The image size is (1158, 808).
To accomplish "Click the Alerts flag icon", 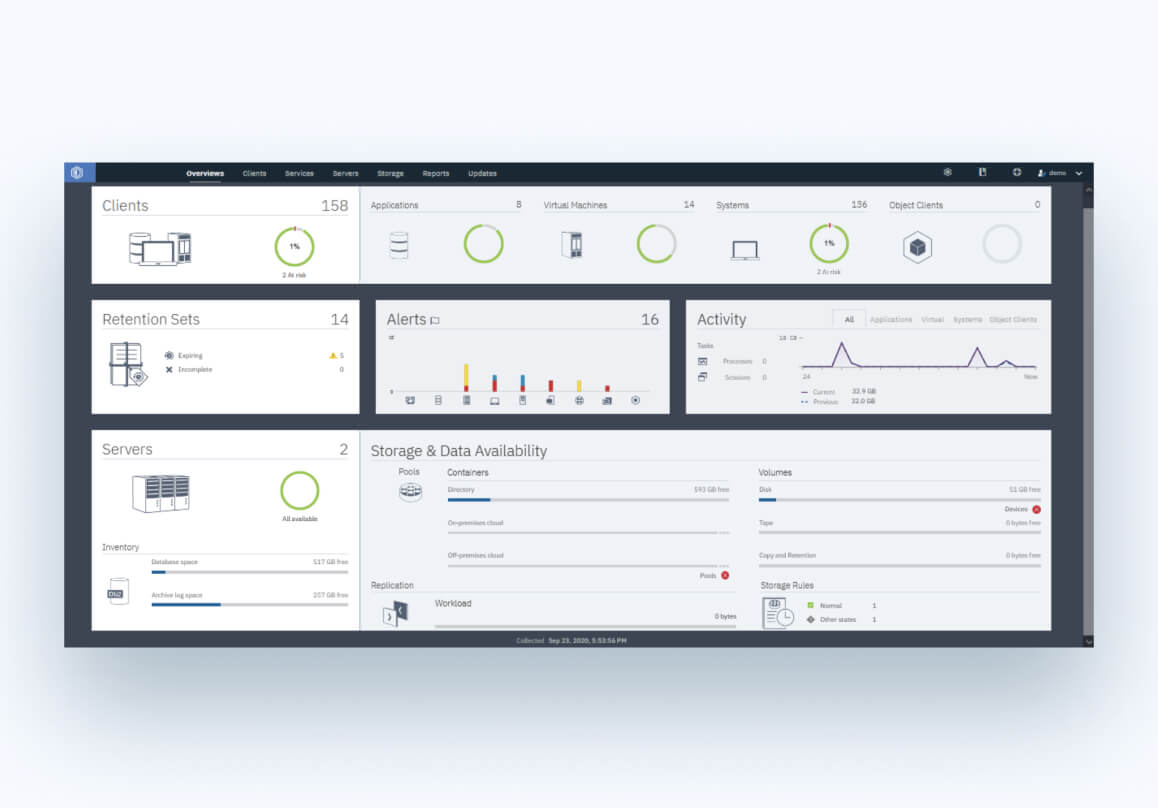I will pos(435,321).
